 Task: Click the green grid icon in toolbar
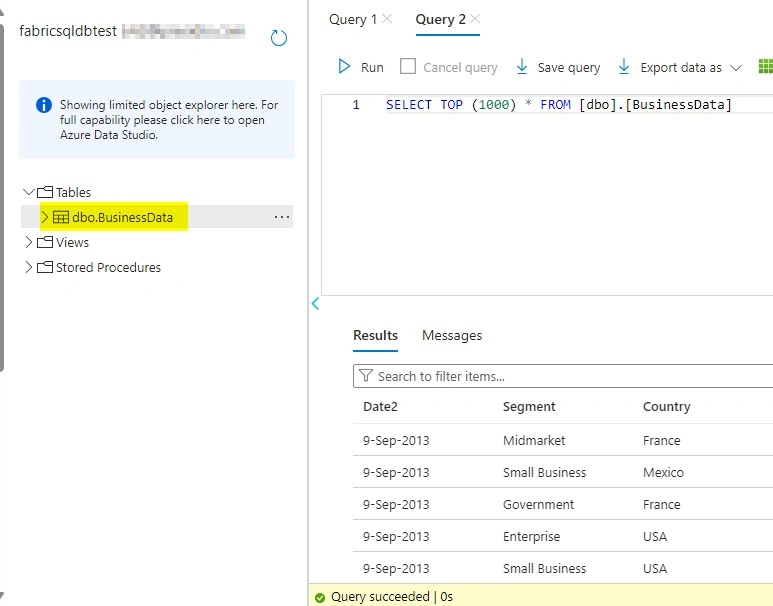coord(766,67)
